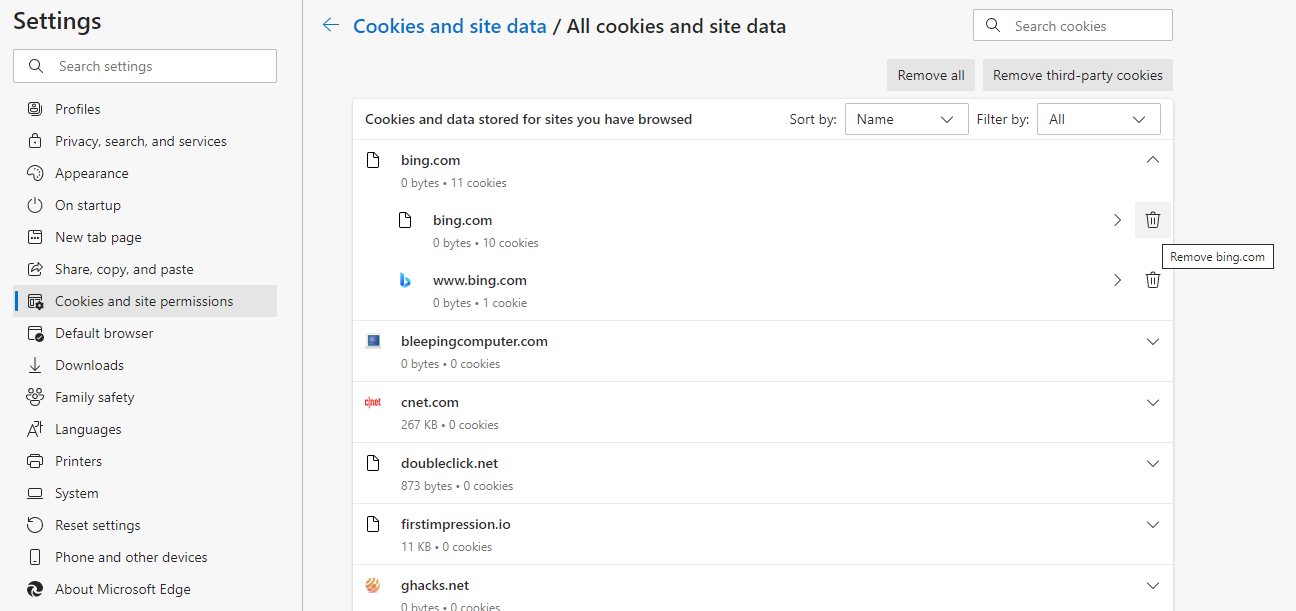The width and height of the screenshot is (1296, 611).
Task: Click the power icon for On startup
Action: tap(35, 205)
